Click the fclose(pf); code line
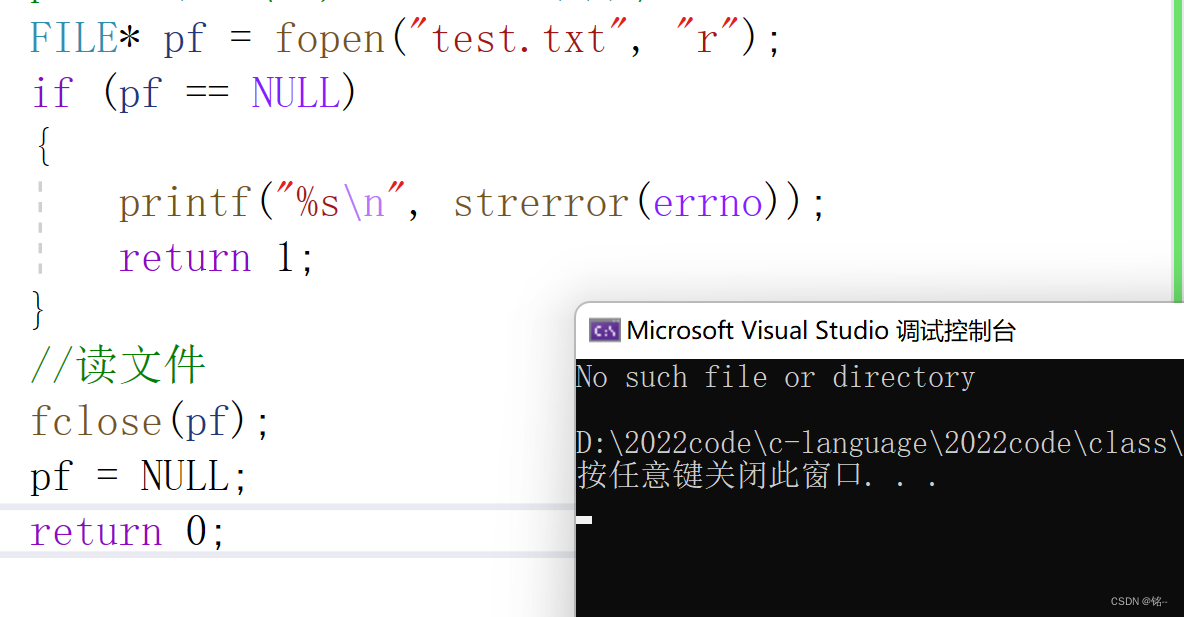1184x617 pixels. 150,421
